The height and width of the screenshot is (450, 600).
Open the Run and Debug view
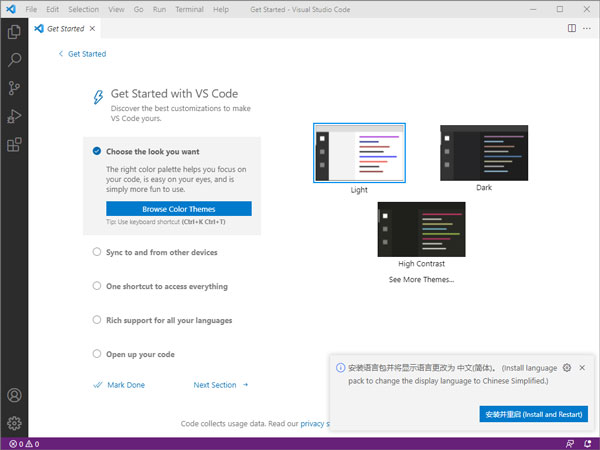pyautogui.click(x=14, y=116)
